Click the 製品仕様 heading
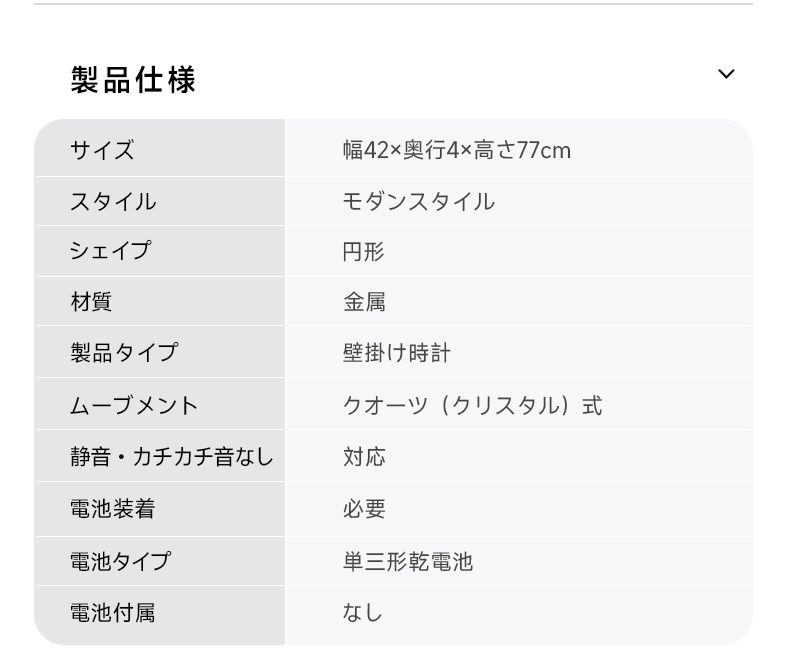Viewport: 790px width, 663px height. pyautogui.click(x=133, y=80)
